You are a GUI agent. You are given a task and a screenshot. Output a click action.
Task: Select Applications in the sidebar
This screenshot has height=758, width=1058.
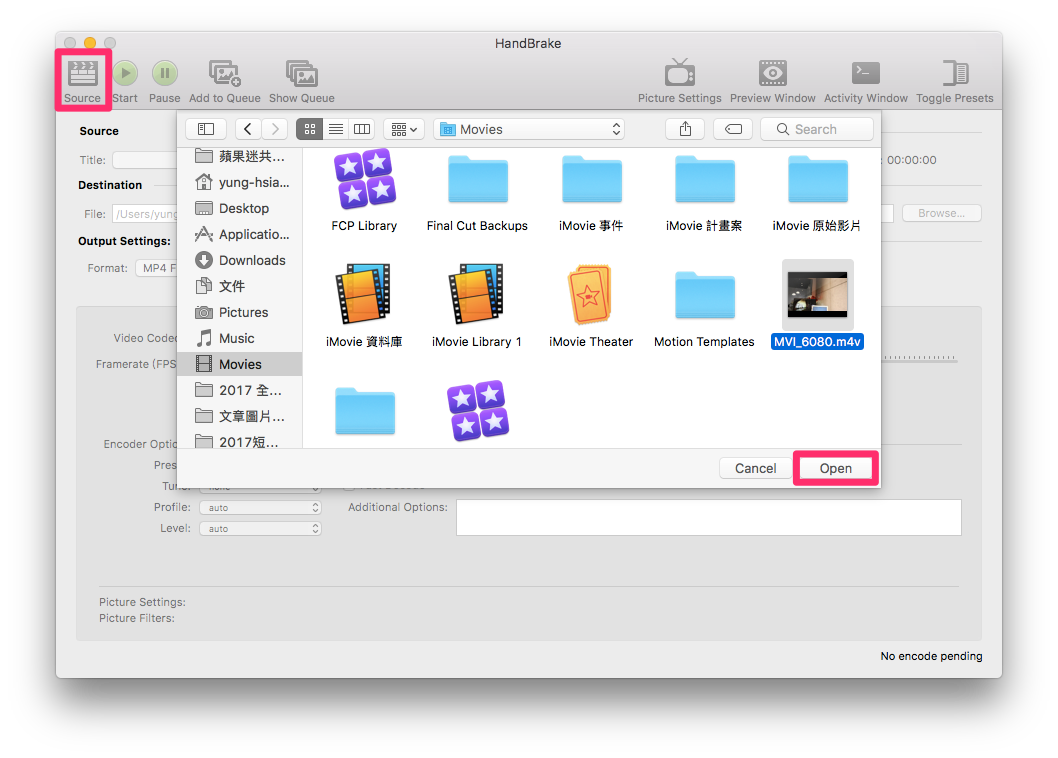240,234
